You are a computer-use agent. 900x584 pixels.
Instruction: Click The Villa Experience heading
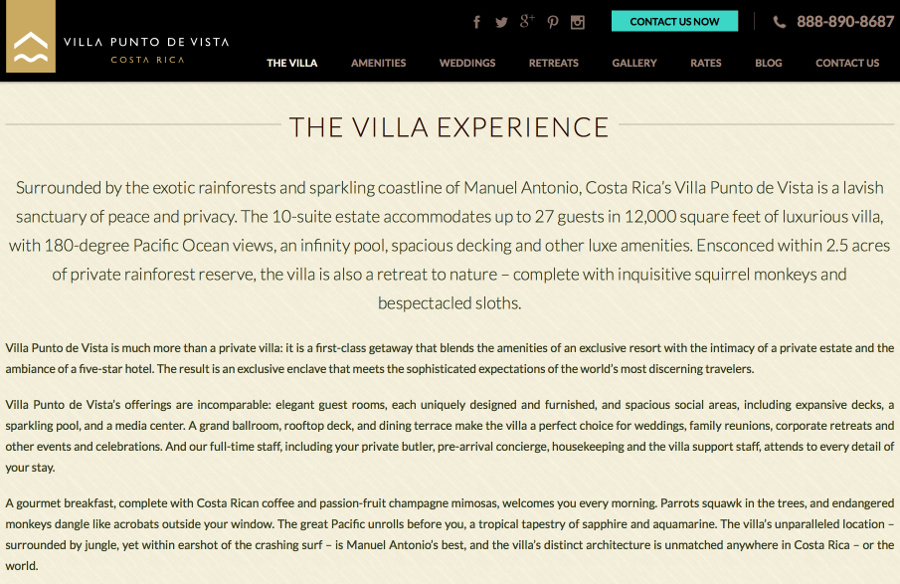coord(449,127)
